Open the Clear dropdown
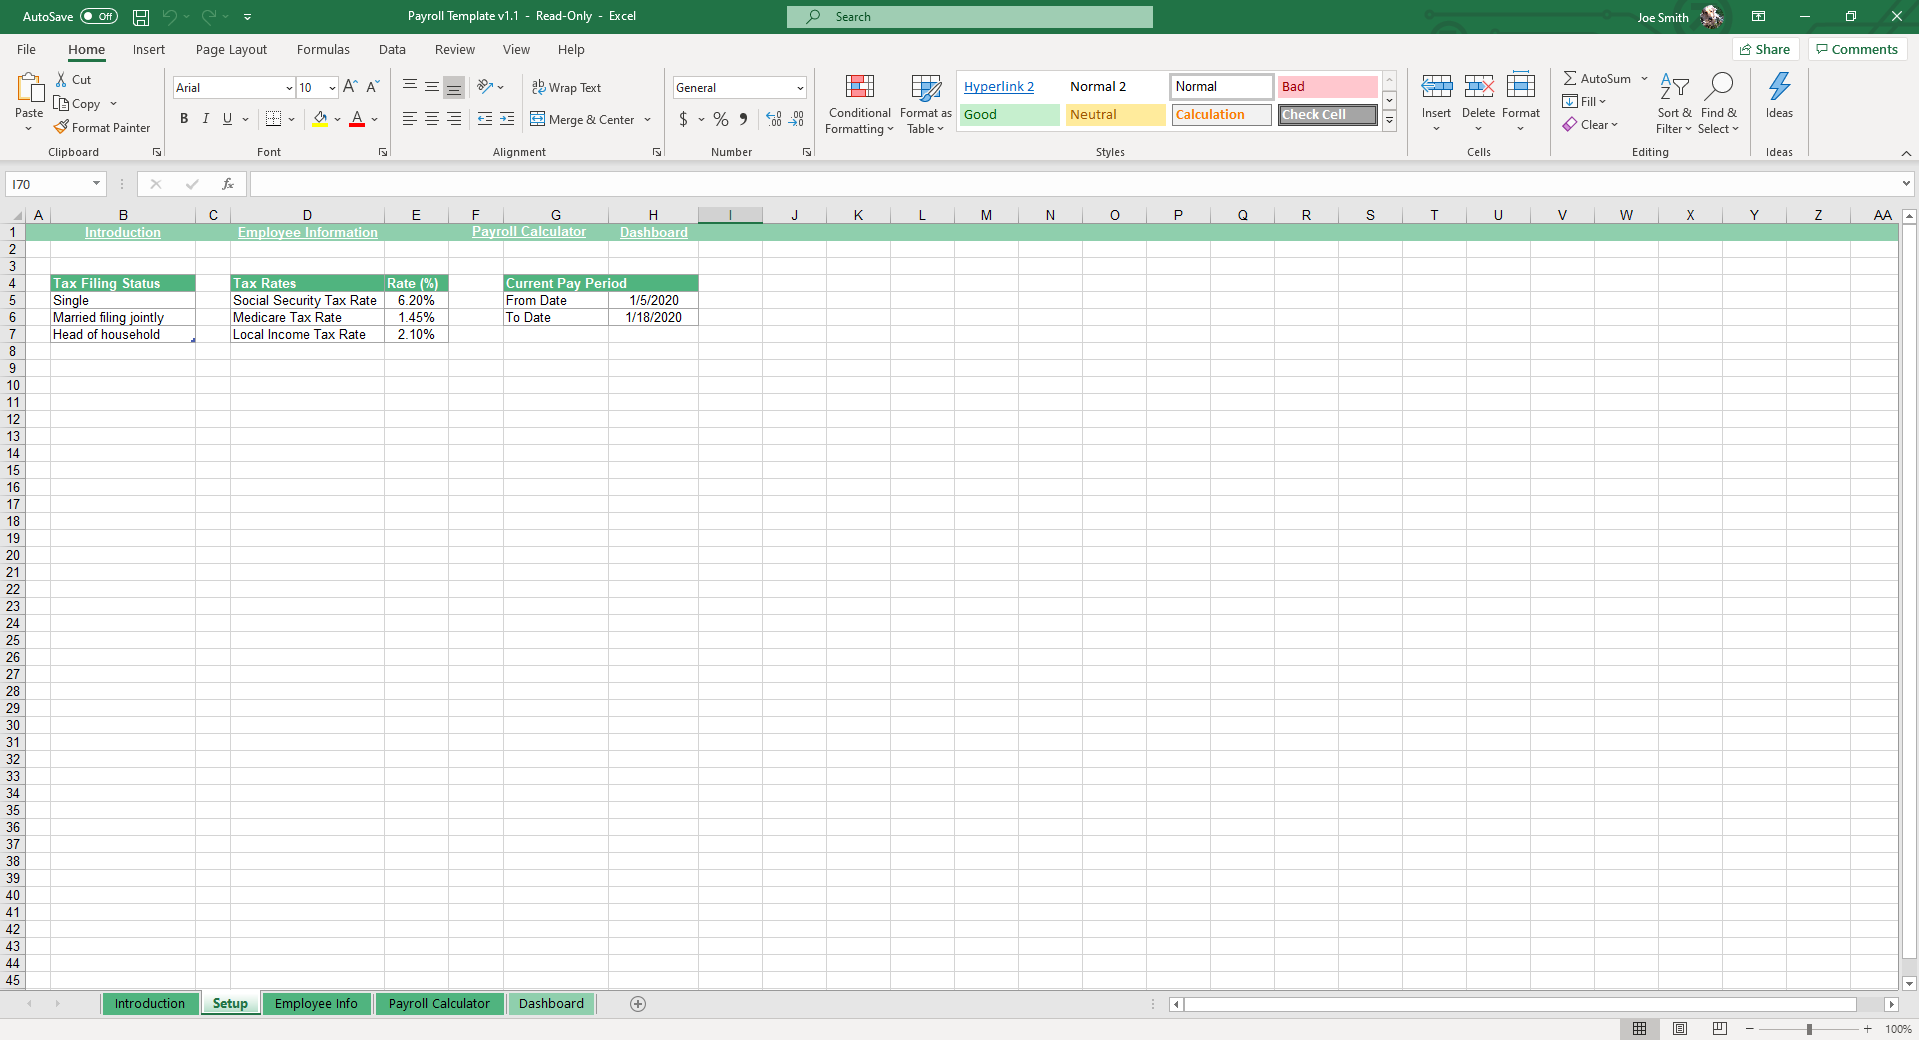The height and width of the screenshot is (1040, 1919). pyautogui.click(x=1590, y=125)
